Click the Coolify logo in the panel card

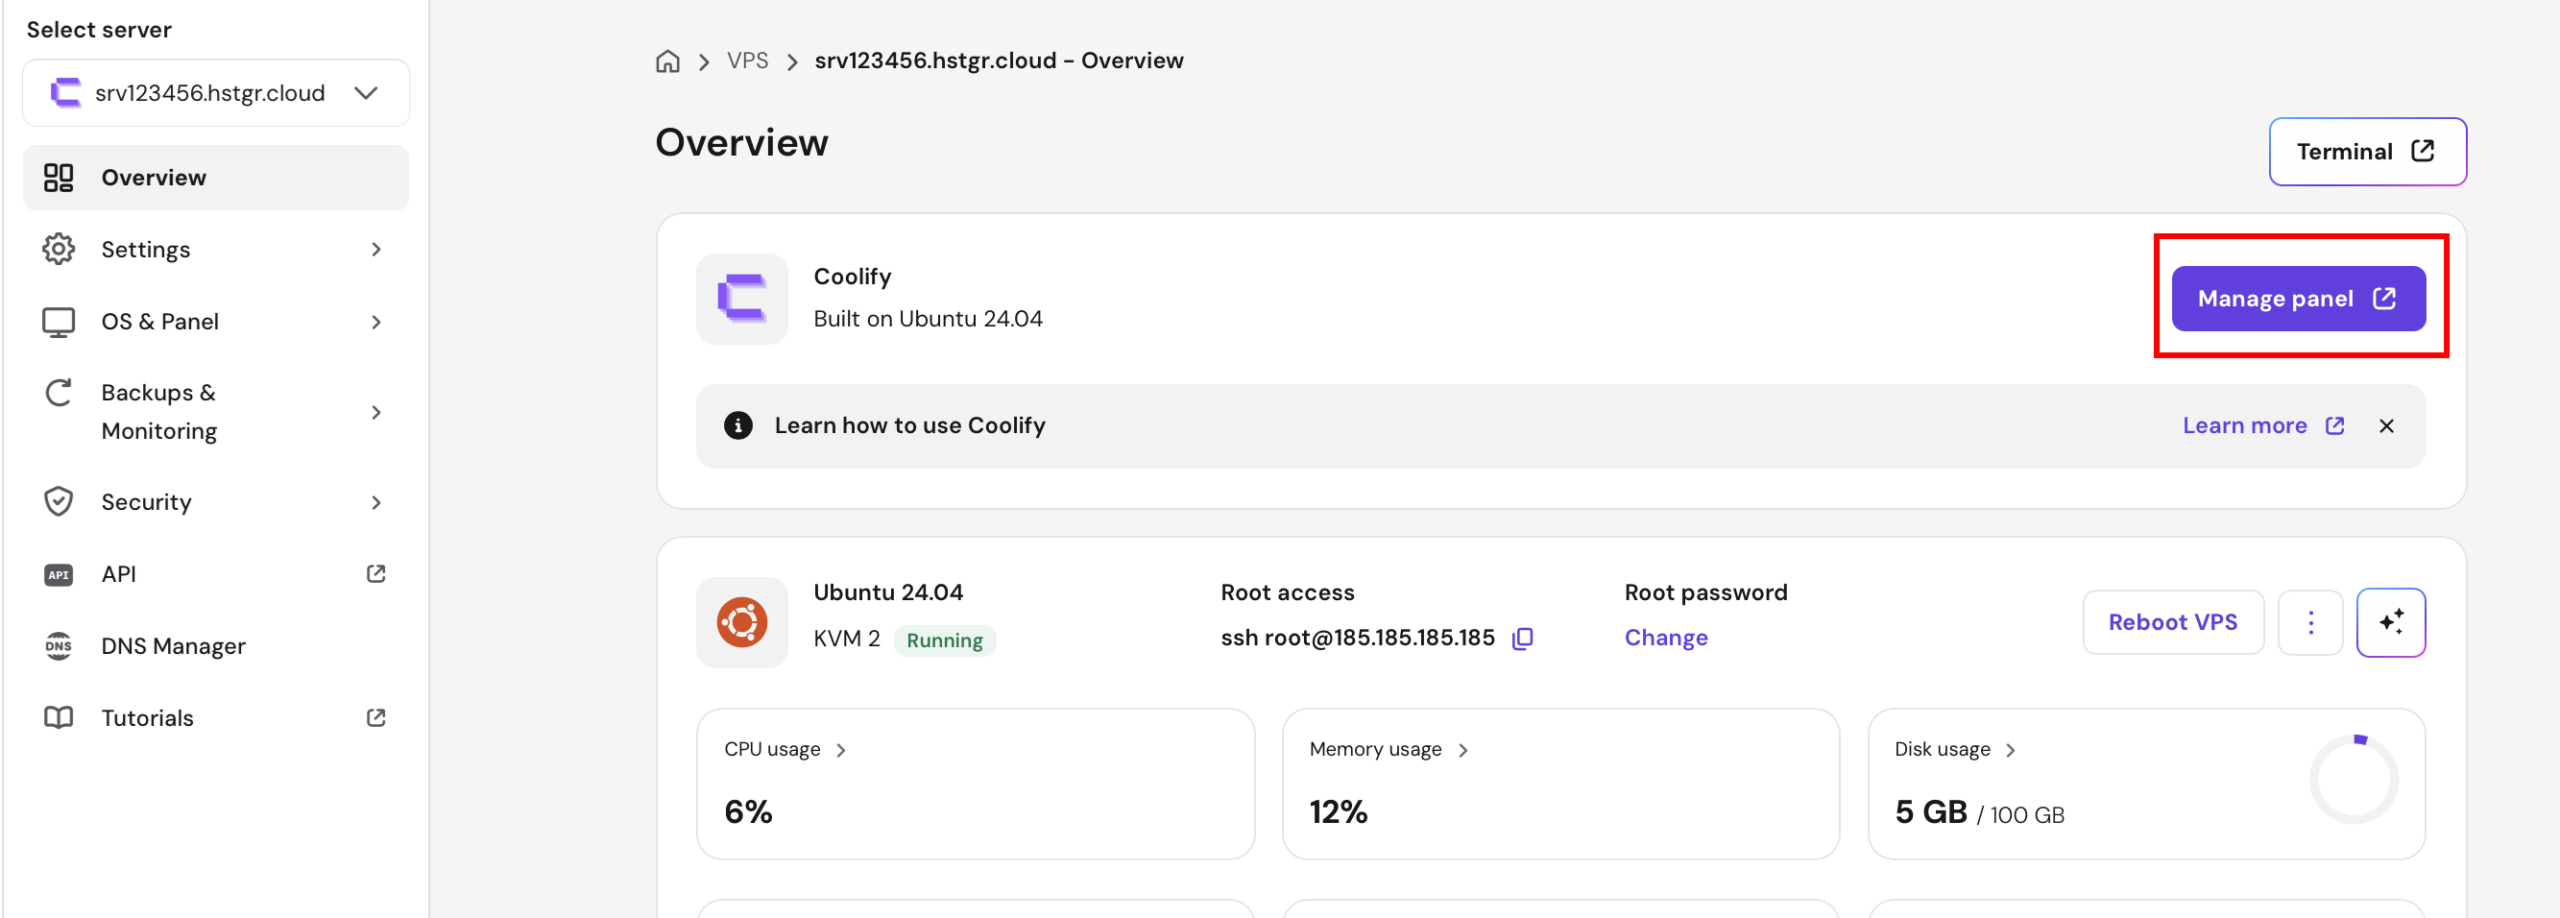pos(742,299)
